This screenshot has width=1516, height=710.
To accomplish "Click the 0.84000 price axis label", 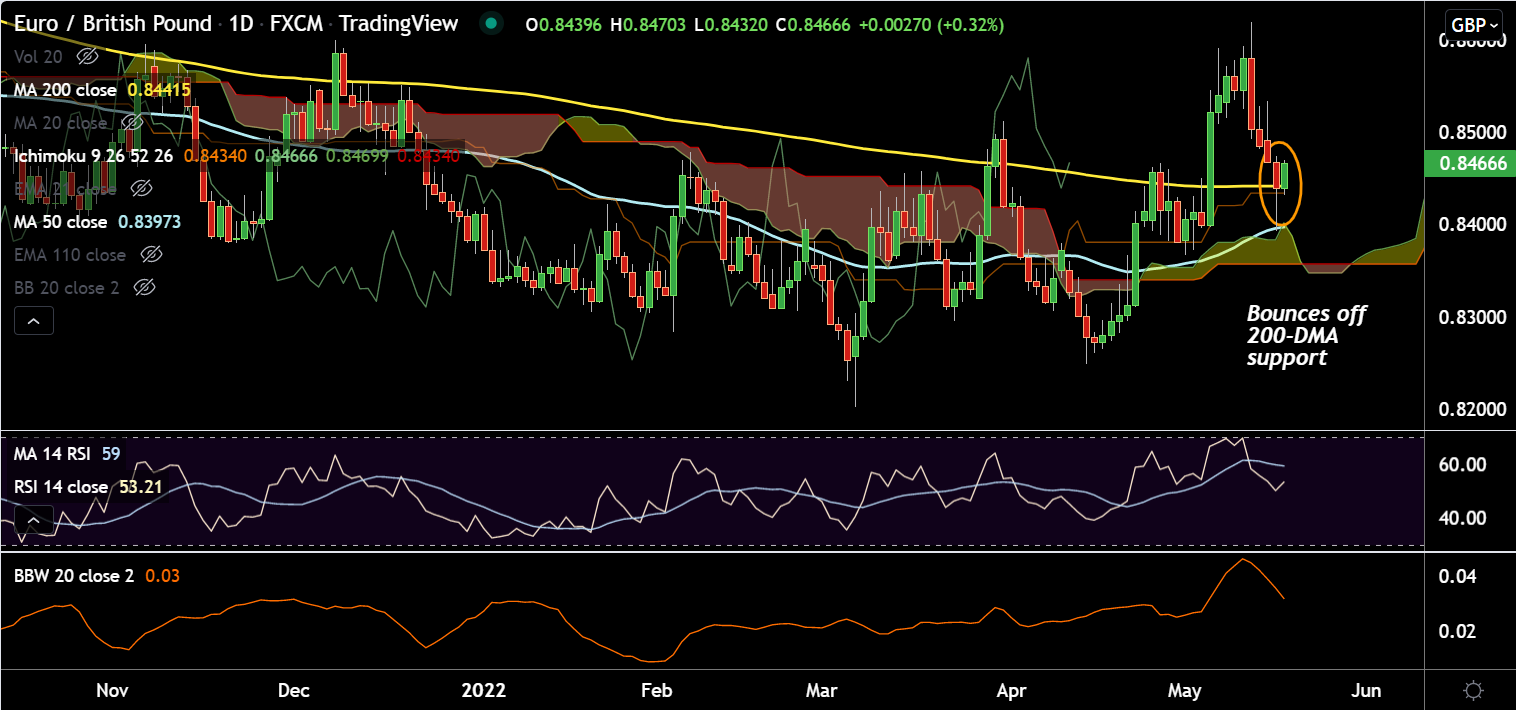I will point(1470,225).
